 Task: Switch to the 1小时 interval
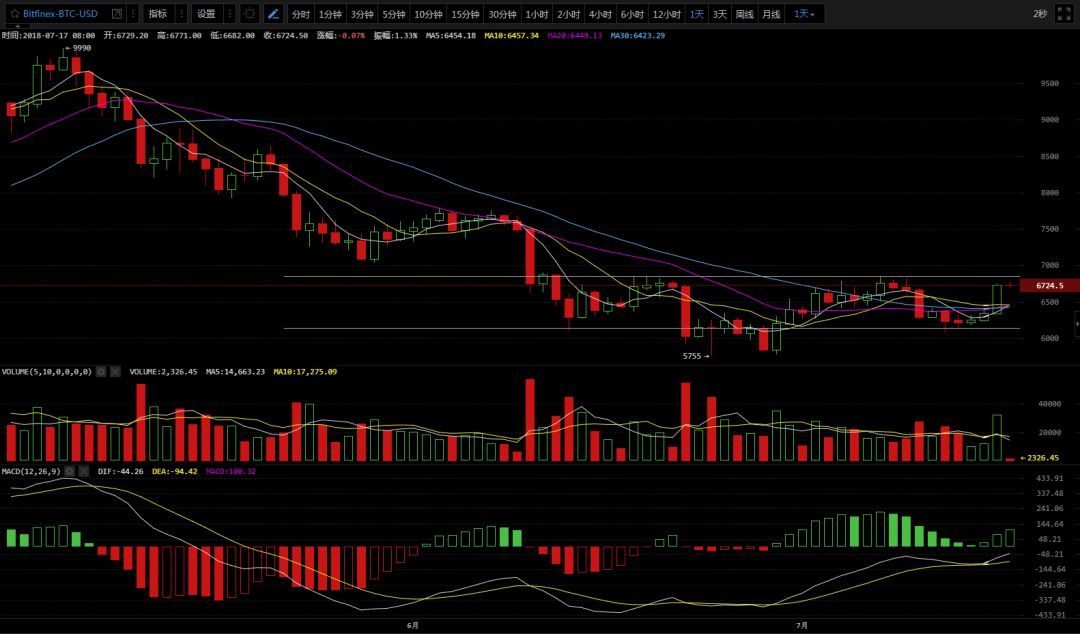pos(537,14)
